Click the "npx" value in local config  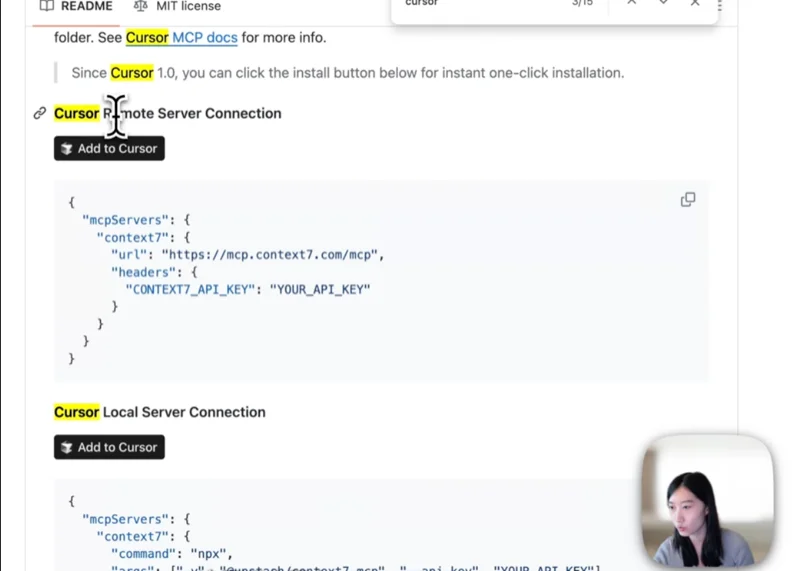[x=208, y=554]
